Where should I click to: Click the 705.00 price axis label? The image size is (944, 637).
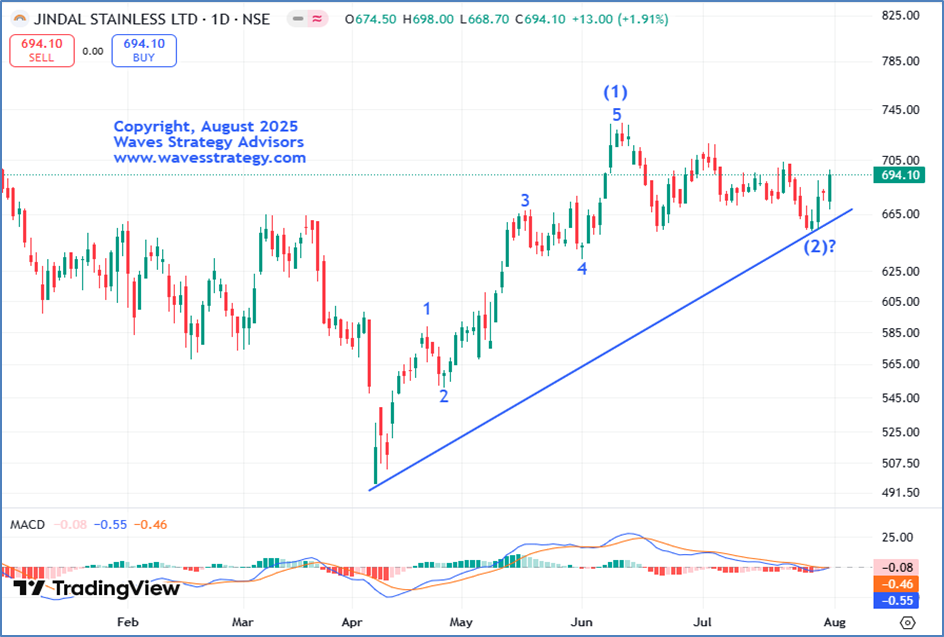pos(901,160)
